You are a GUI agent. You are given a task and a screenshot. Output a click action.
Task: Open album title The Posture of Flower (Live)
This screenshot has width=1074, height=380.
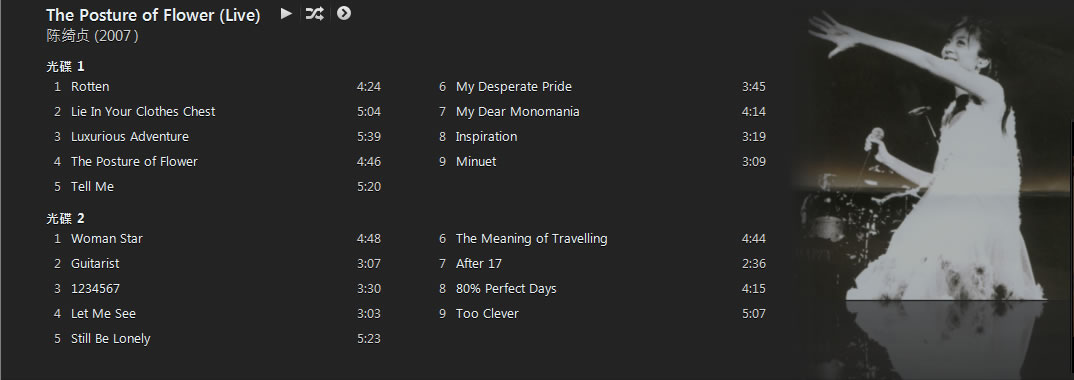tap(153, 15)
